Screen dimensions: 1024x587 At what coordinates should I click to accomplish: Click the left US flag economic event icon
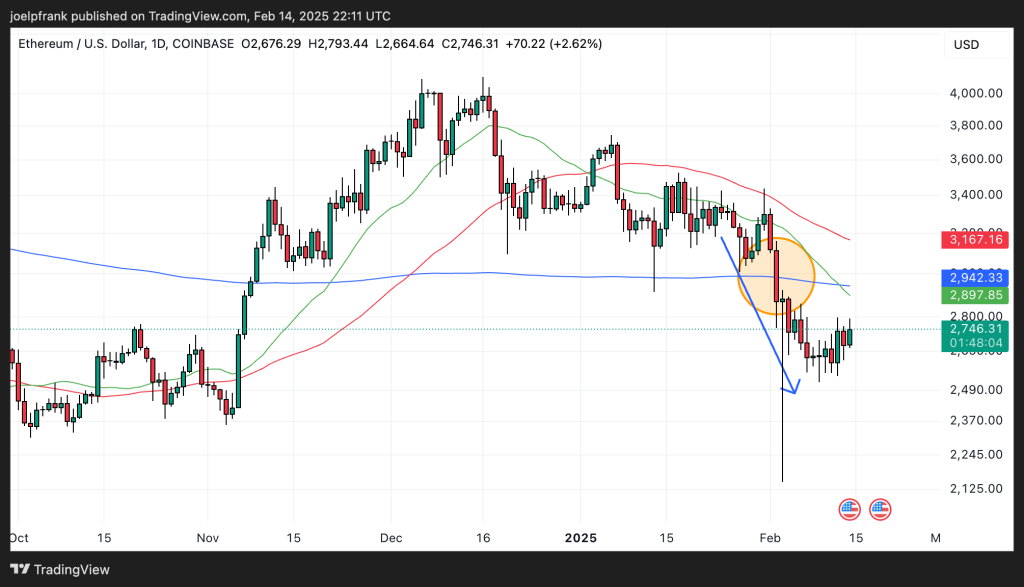coord(849,509)
